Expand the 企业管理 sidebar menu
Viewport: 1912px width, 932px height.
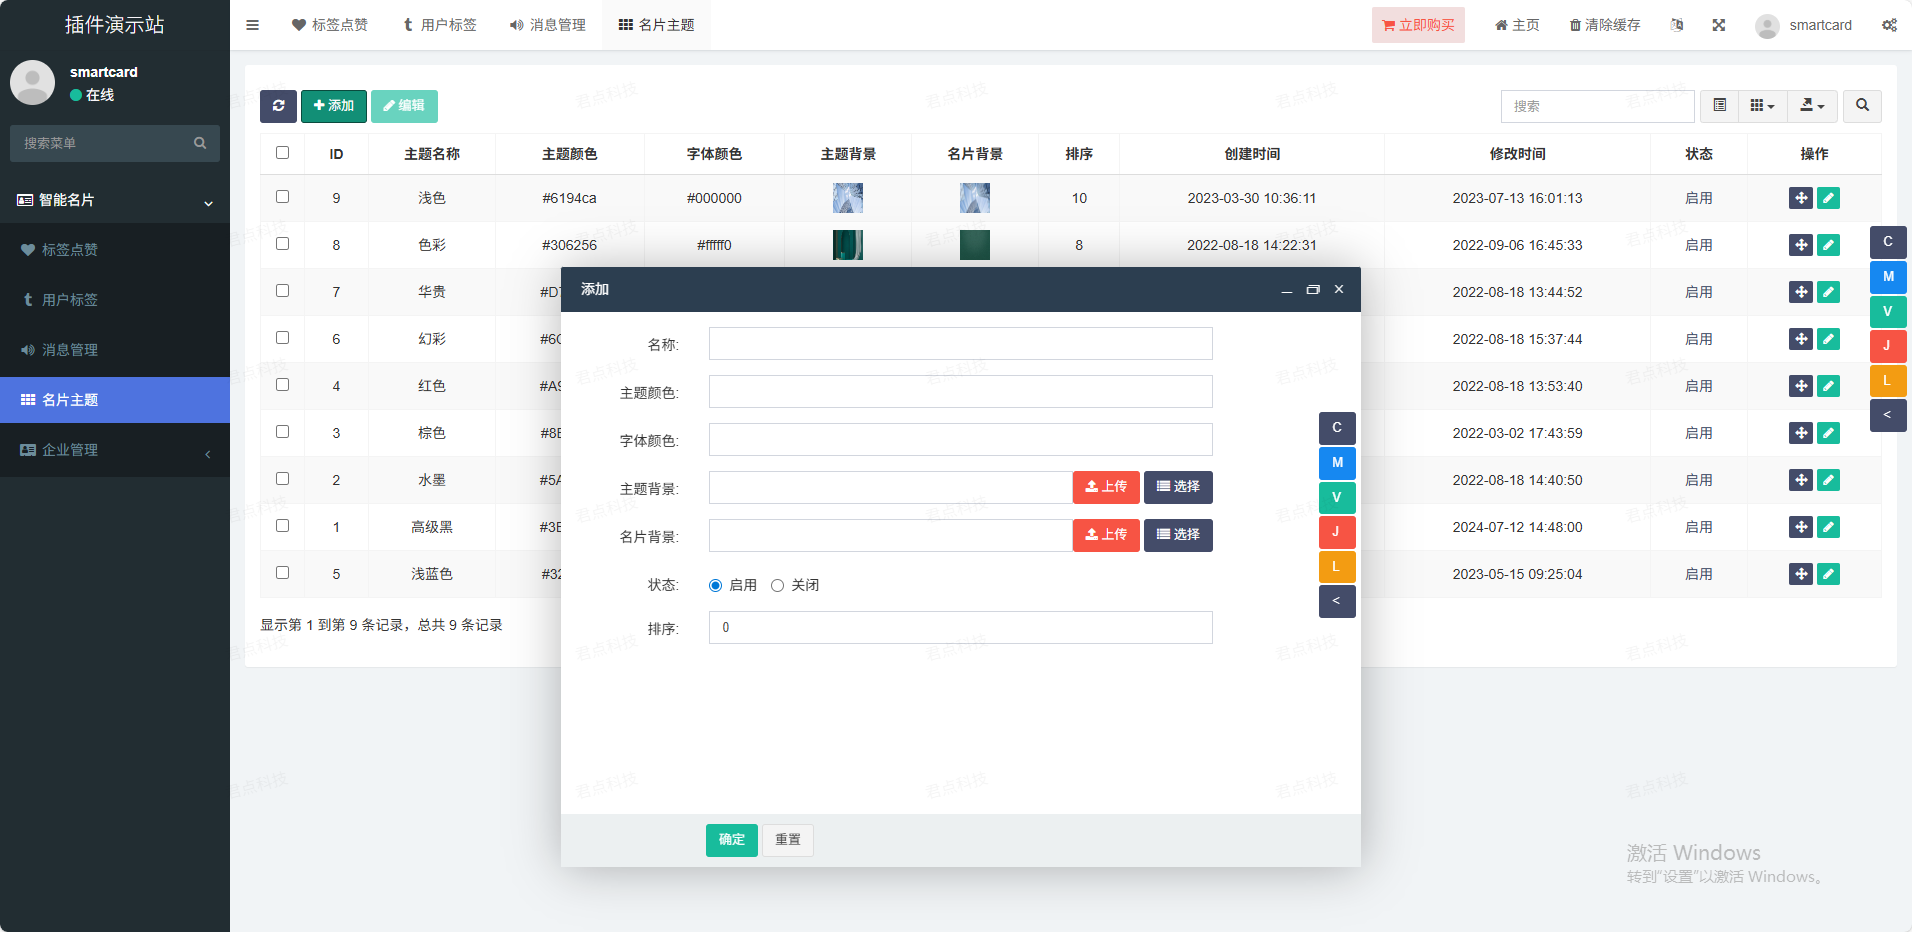click(114, 450)
